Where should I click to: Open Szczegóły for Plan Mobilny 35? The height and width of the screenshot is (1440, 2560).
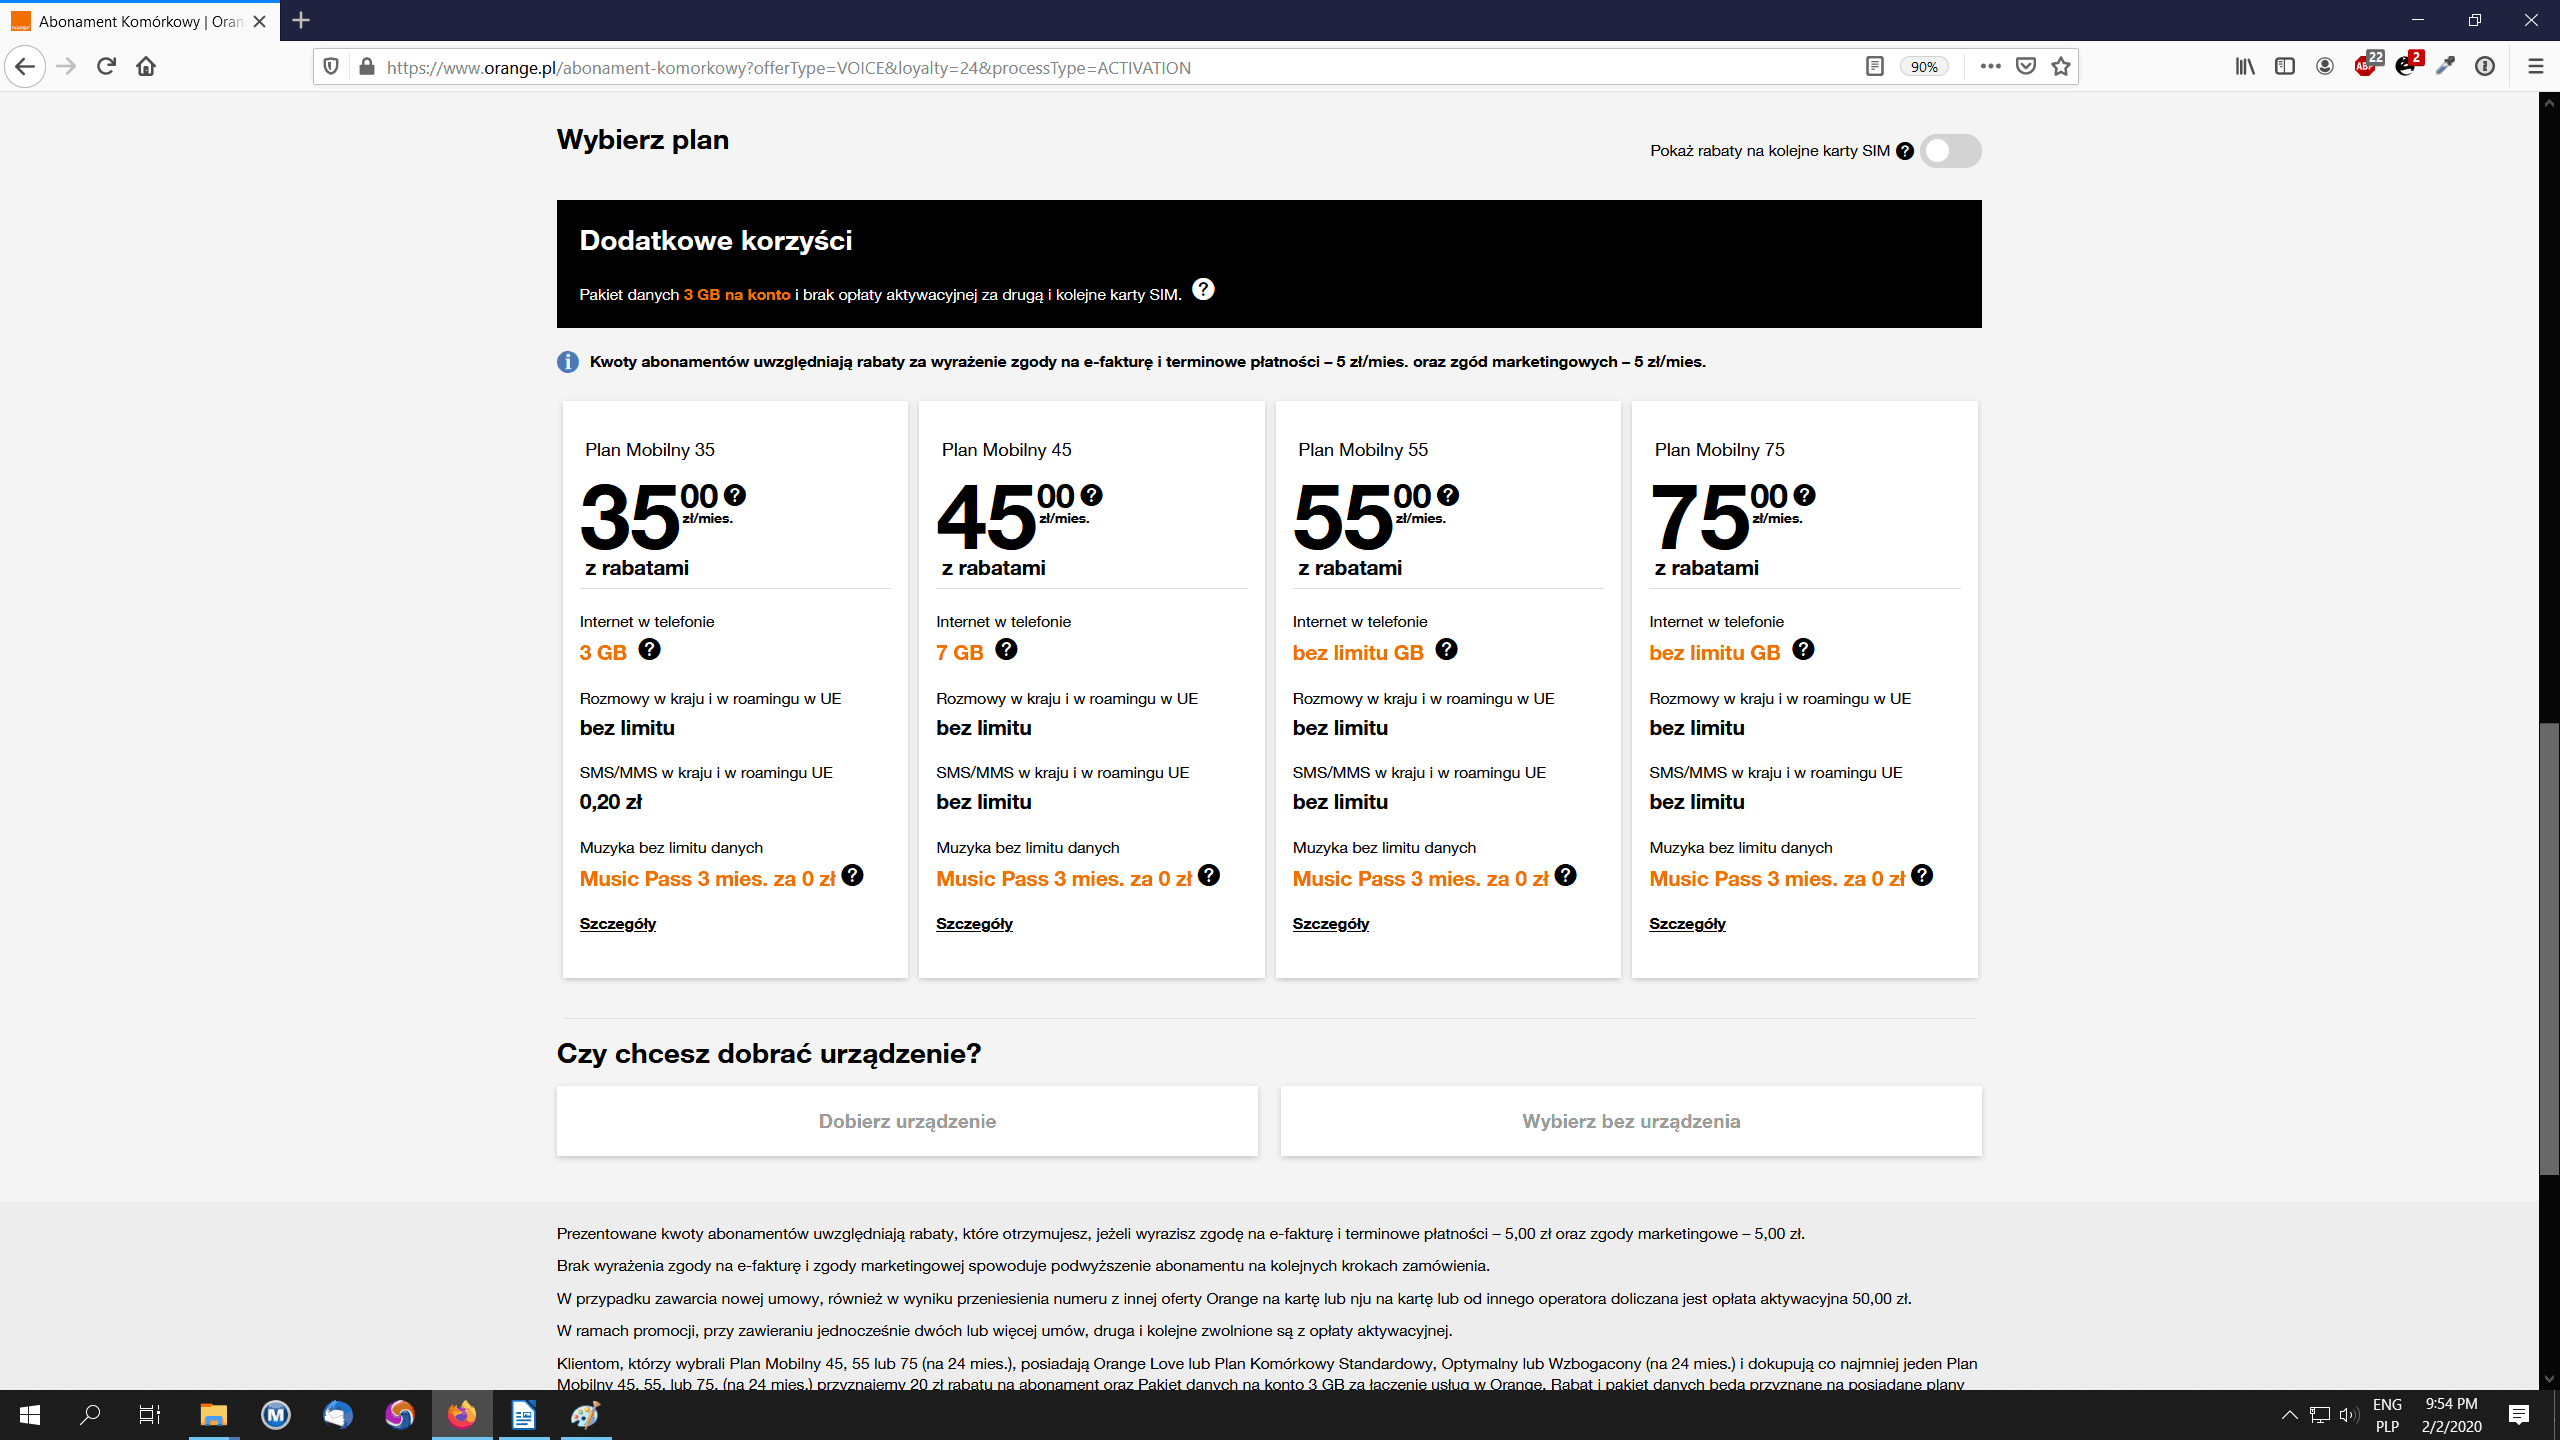[x=618, y=924]
